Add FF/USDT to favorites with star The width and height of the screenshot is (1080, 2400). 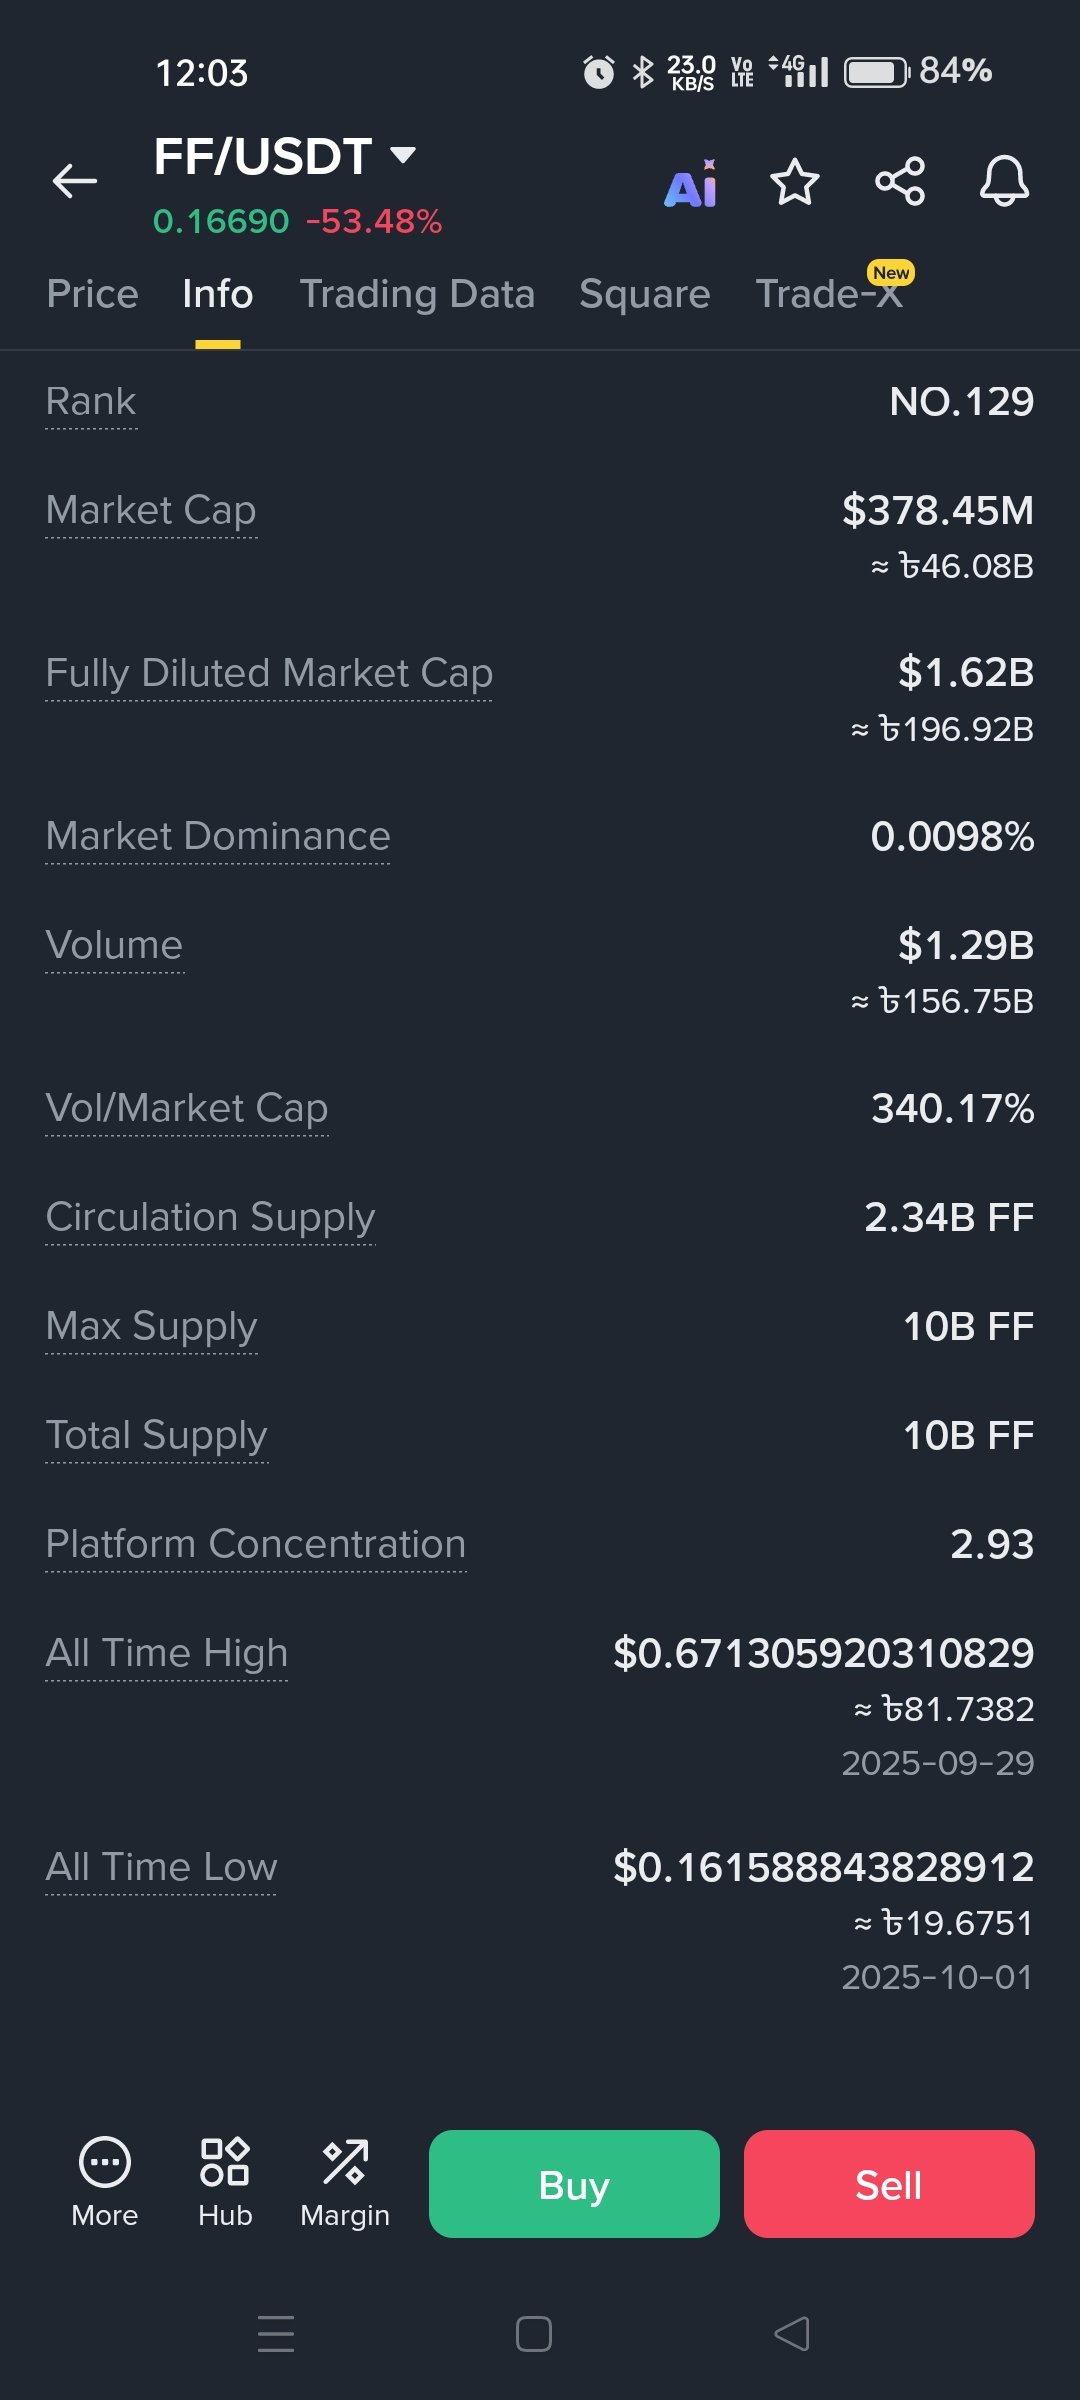point(795,182)
